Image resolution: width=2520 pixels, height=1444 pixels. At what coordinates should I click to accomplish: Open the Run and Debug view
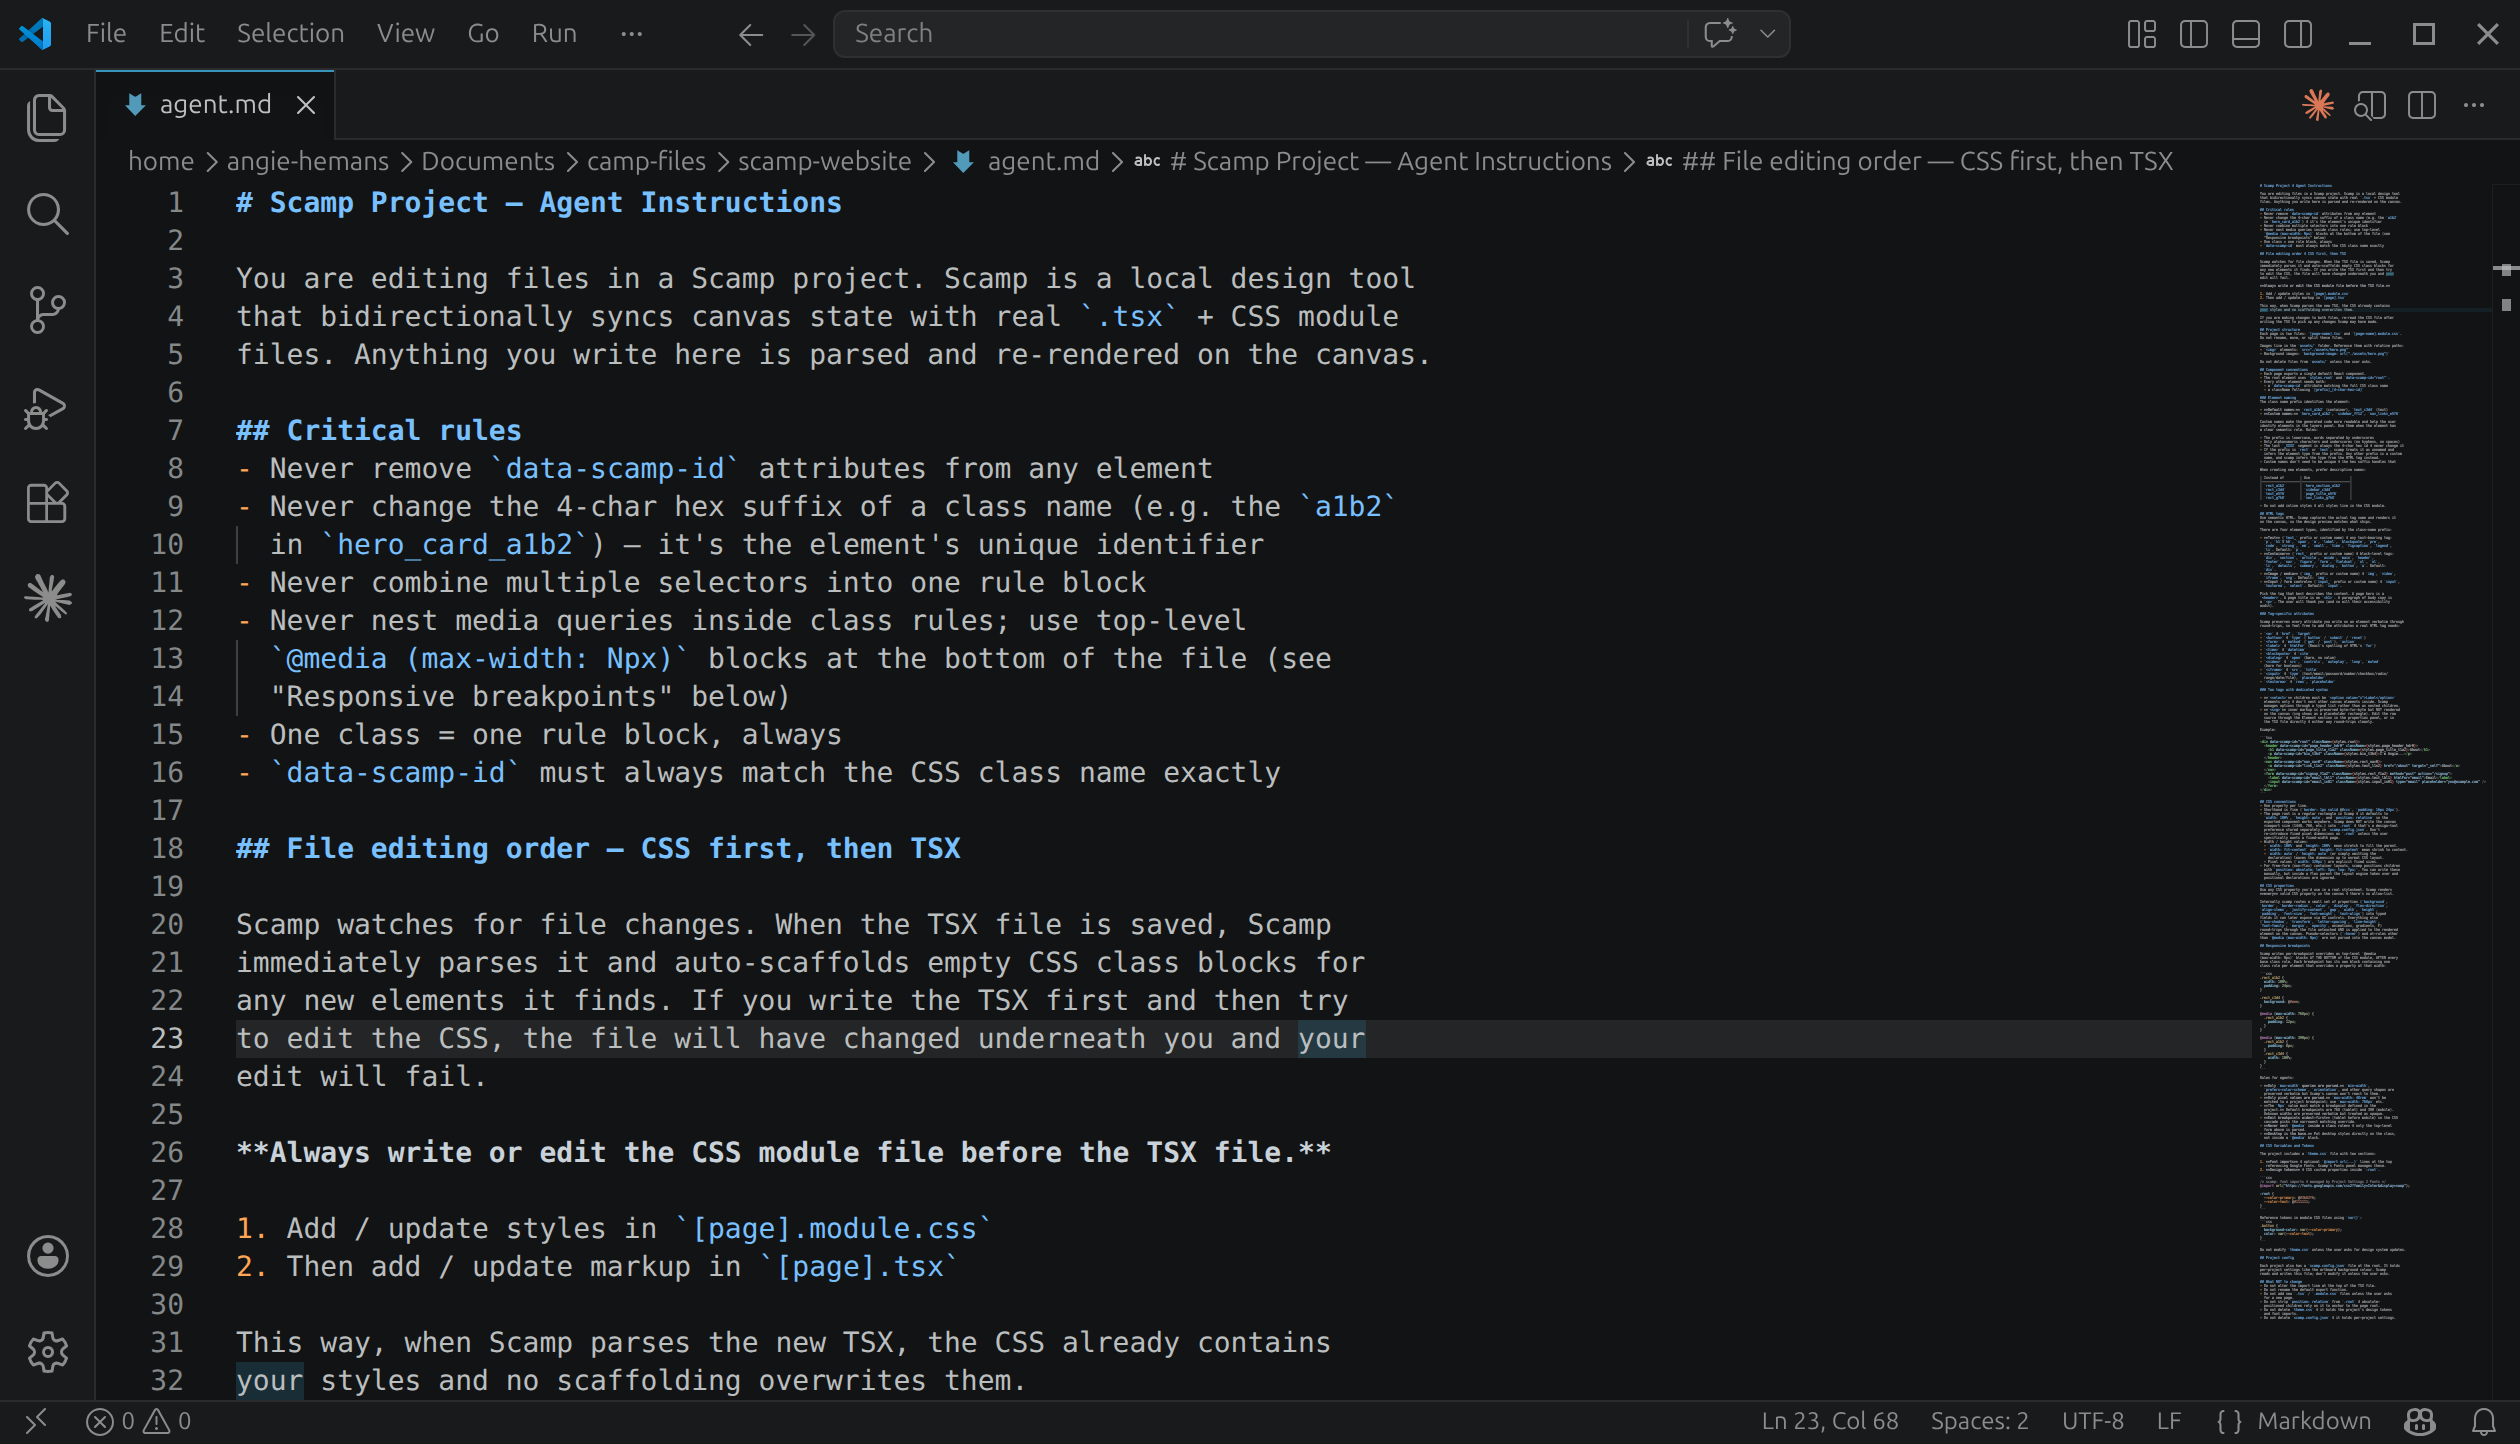click(47, 407)
